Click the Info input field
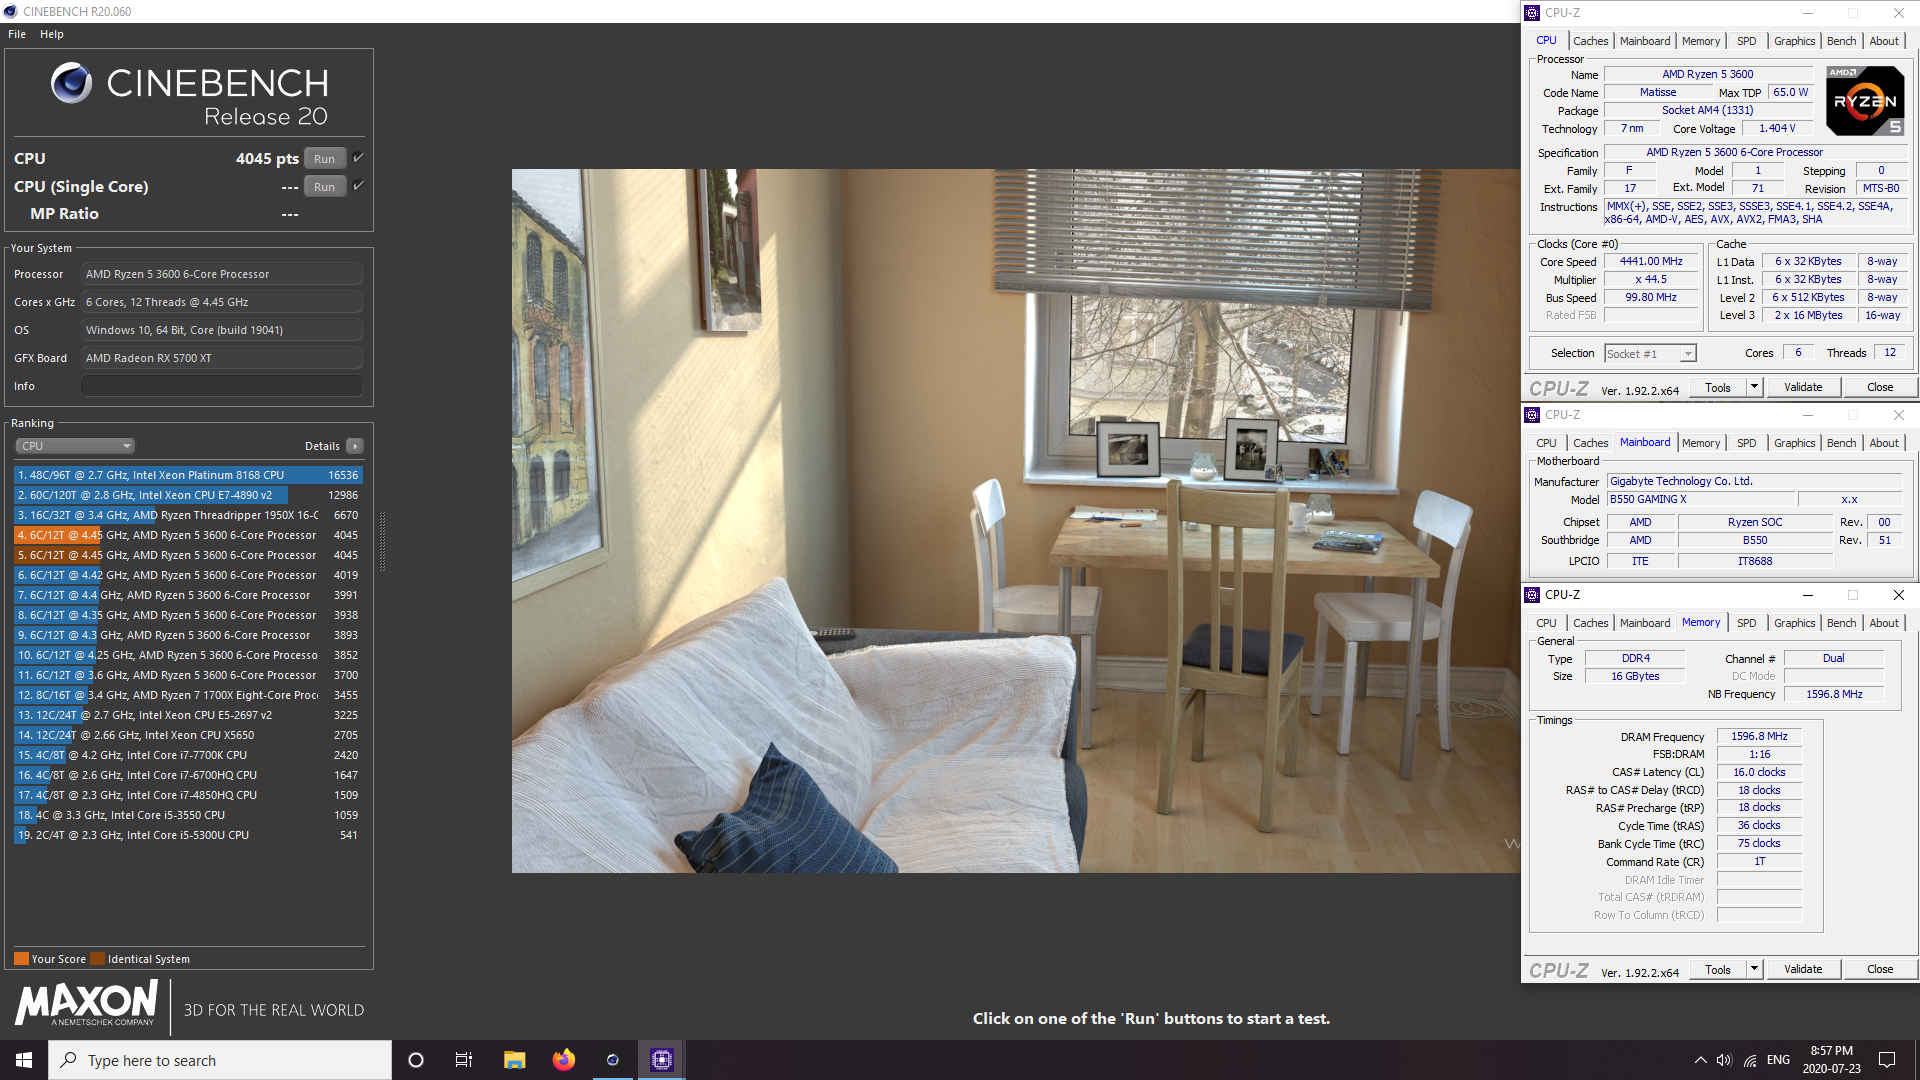 (222, 386)
